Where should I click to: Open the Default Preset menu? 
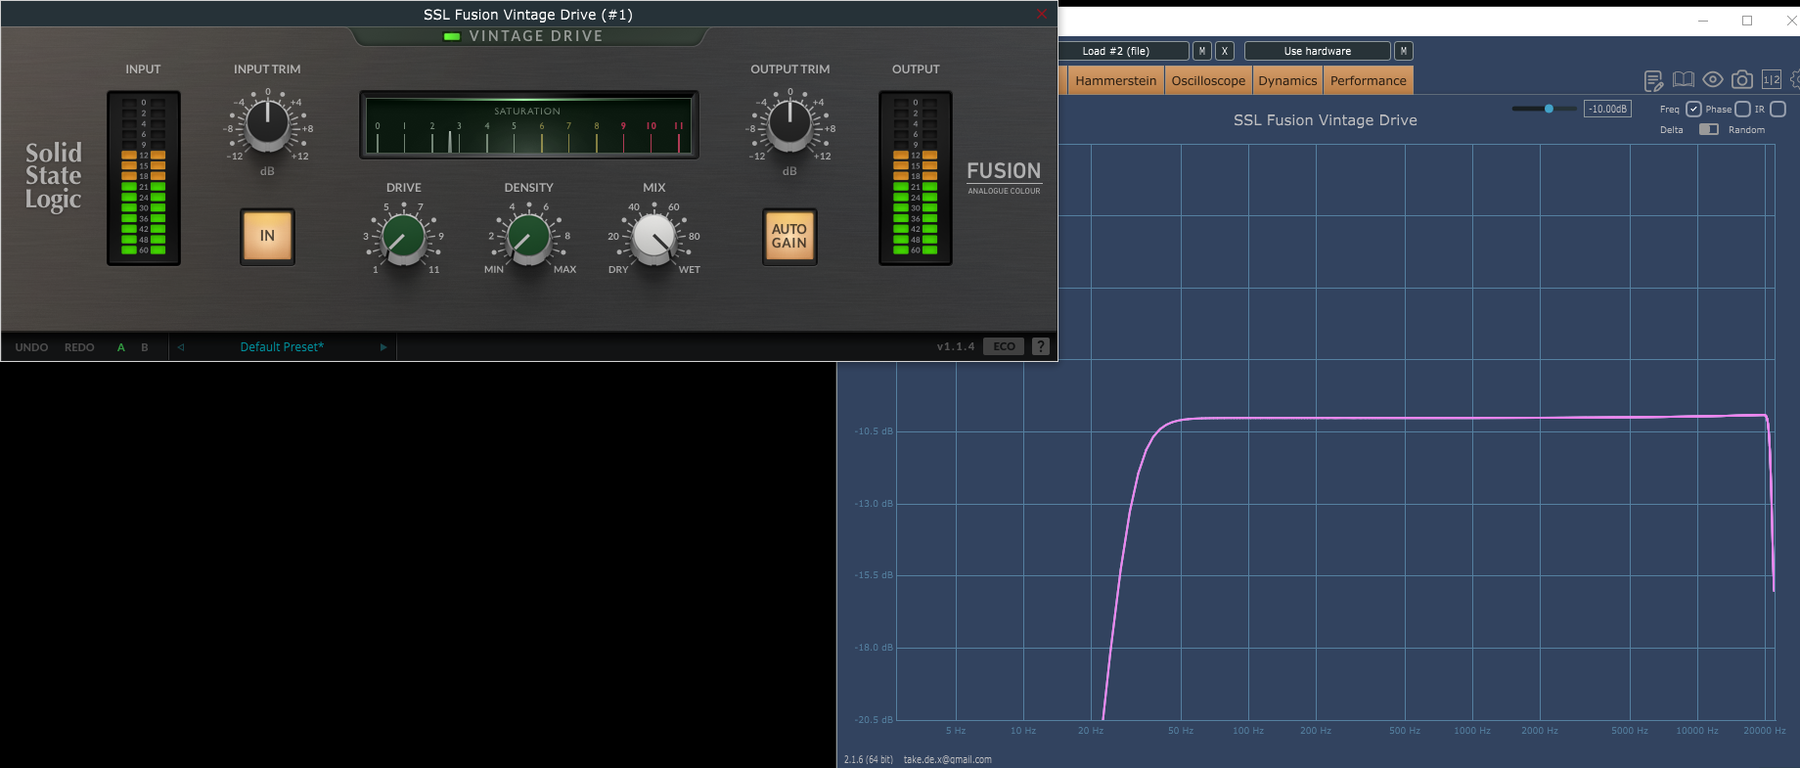coord(282,347)
